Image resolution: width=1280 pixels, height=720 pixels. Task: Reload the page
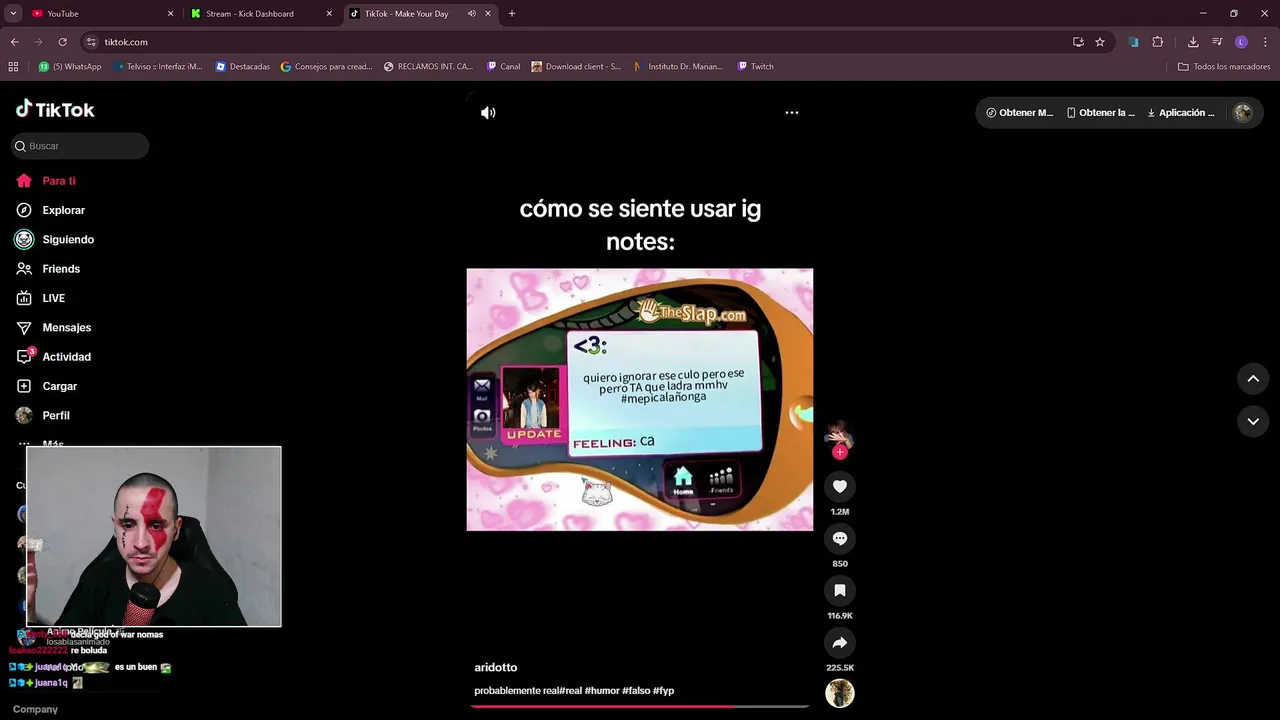click(x=62, y=42)
